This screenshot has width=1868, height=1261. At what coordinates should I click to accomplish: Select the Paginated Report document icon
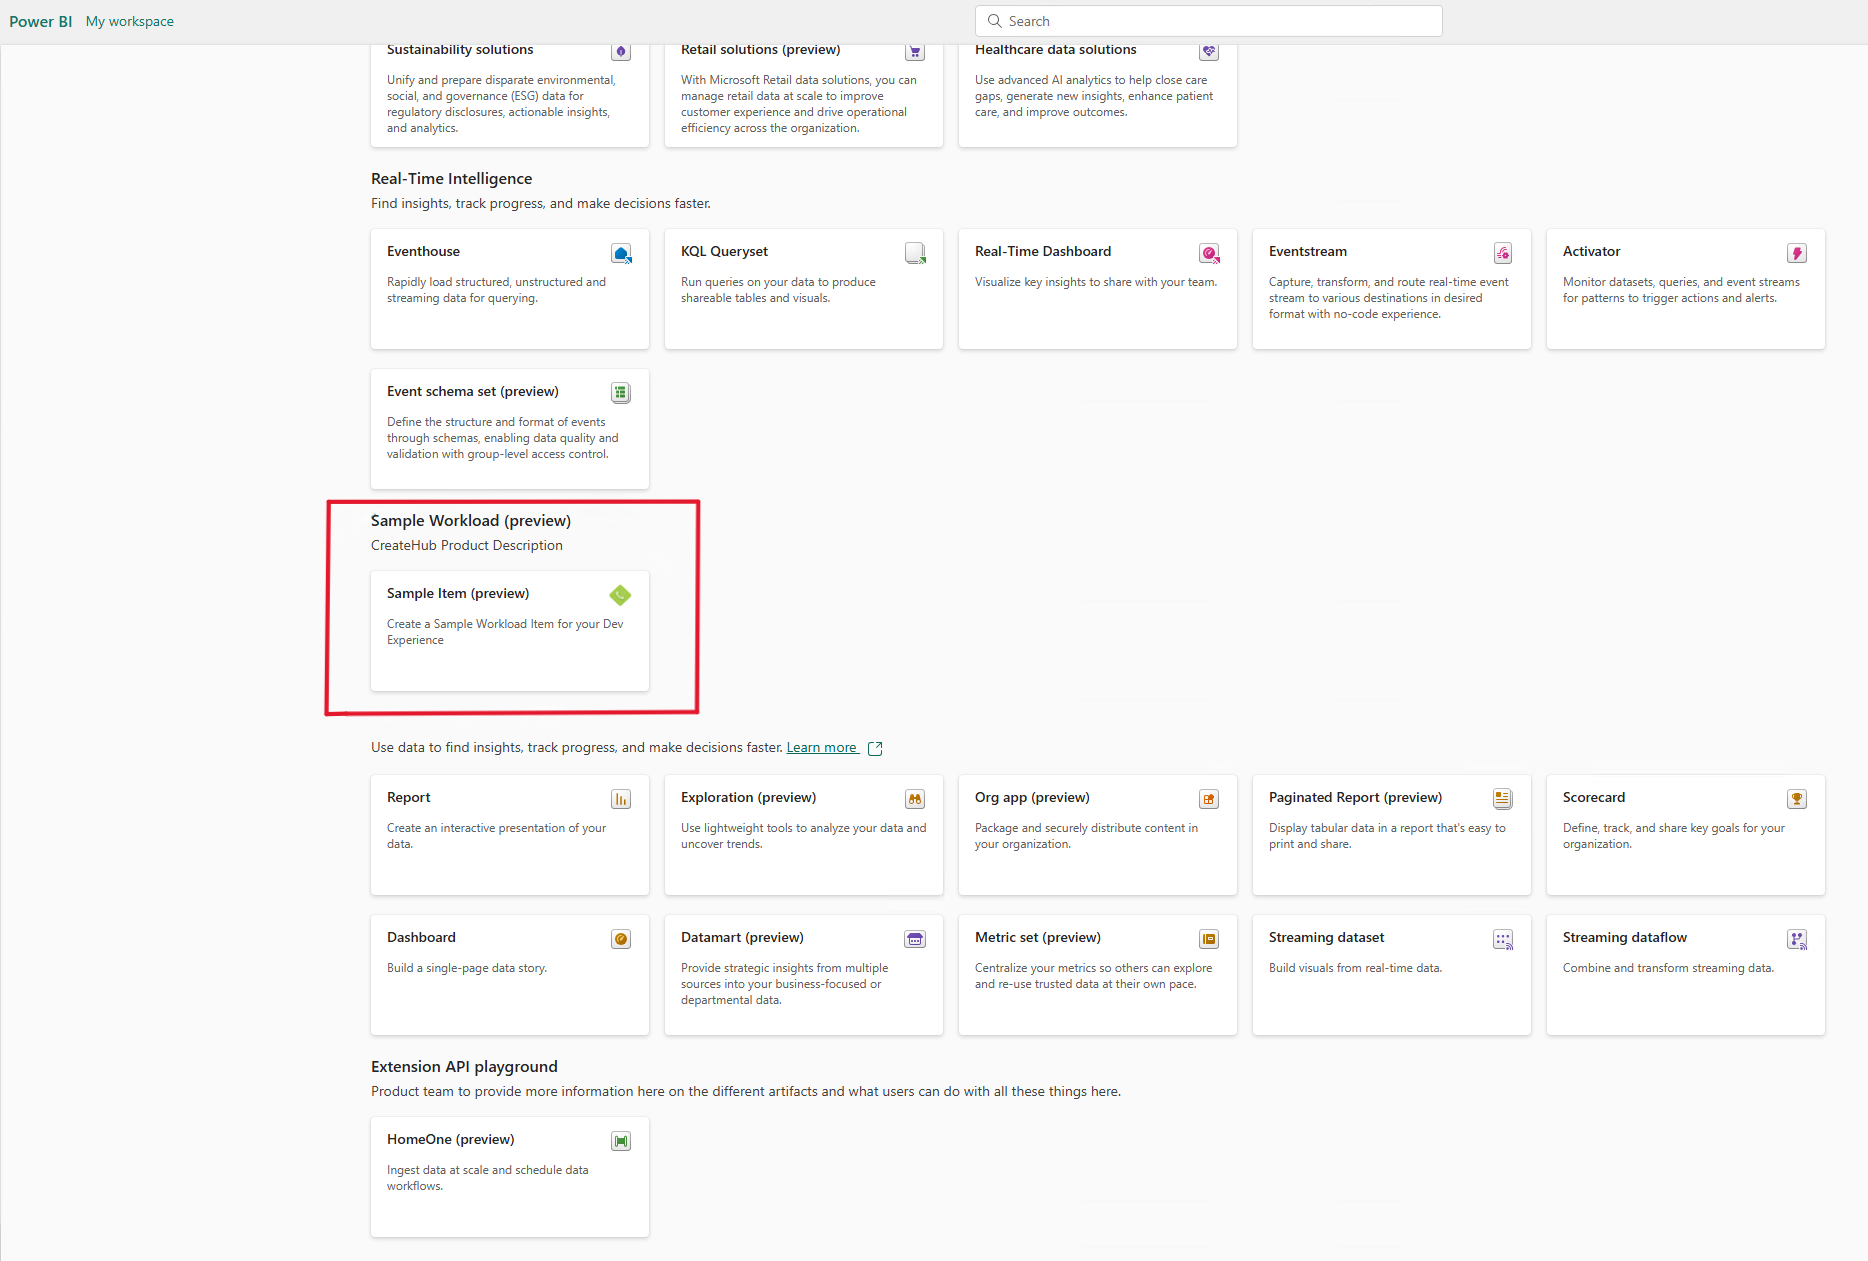point(1503,799)
